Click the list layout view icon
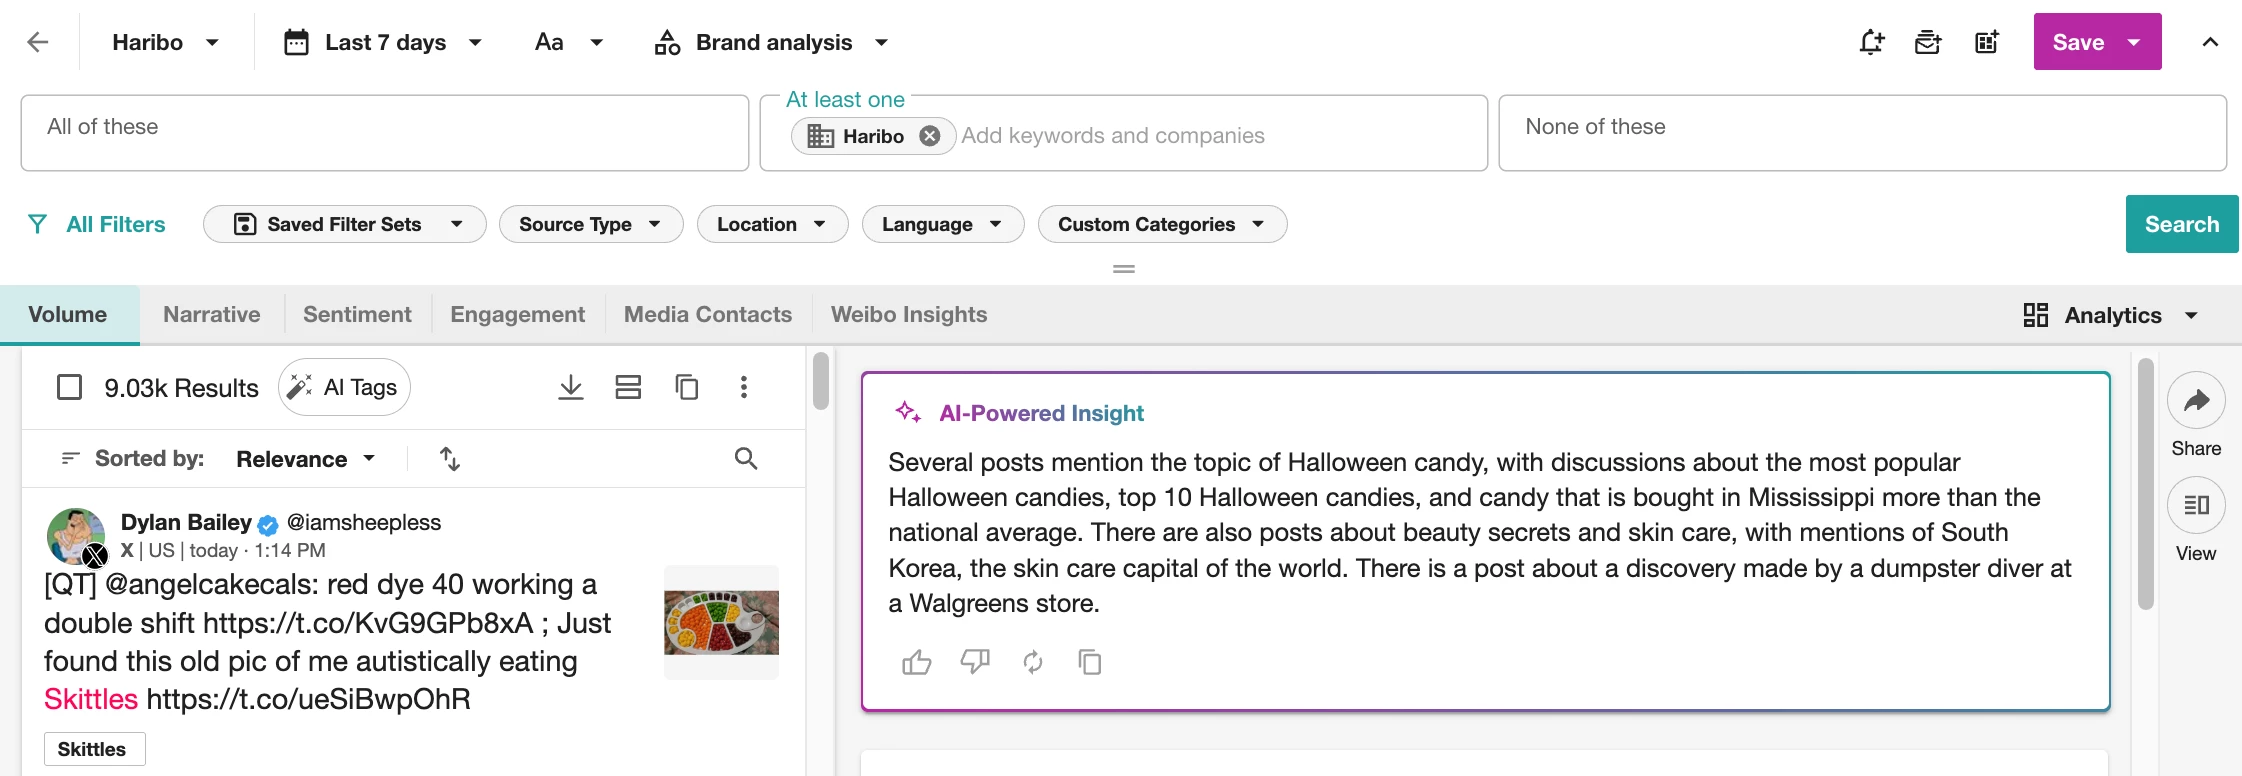 tap(628, 387)
